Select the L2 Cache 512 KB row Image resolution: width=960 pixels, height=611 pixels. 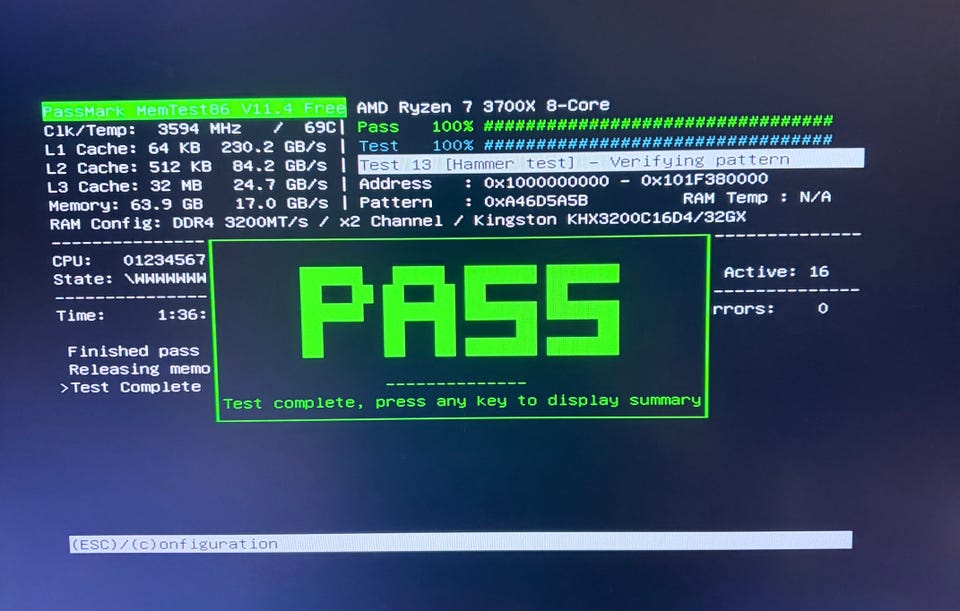(x=186, y=167)
